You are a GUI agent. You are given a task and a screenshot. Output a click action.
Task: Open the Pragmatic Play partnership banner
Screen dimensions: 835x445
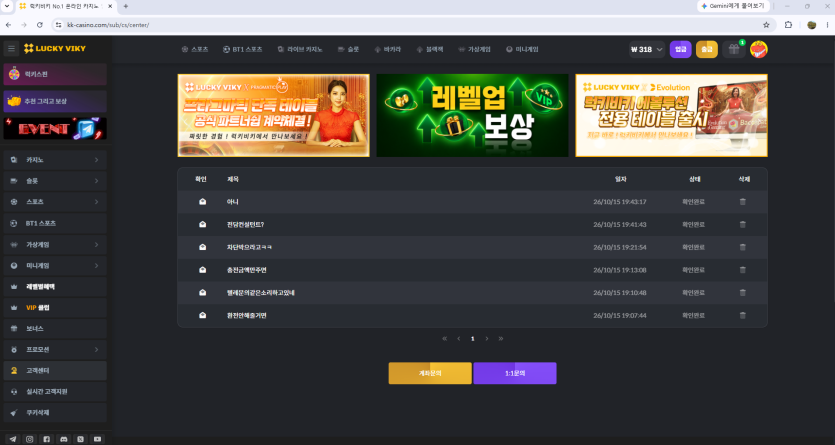tap(273, 116)
